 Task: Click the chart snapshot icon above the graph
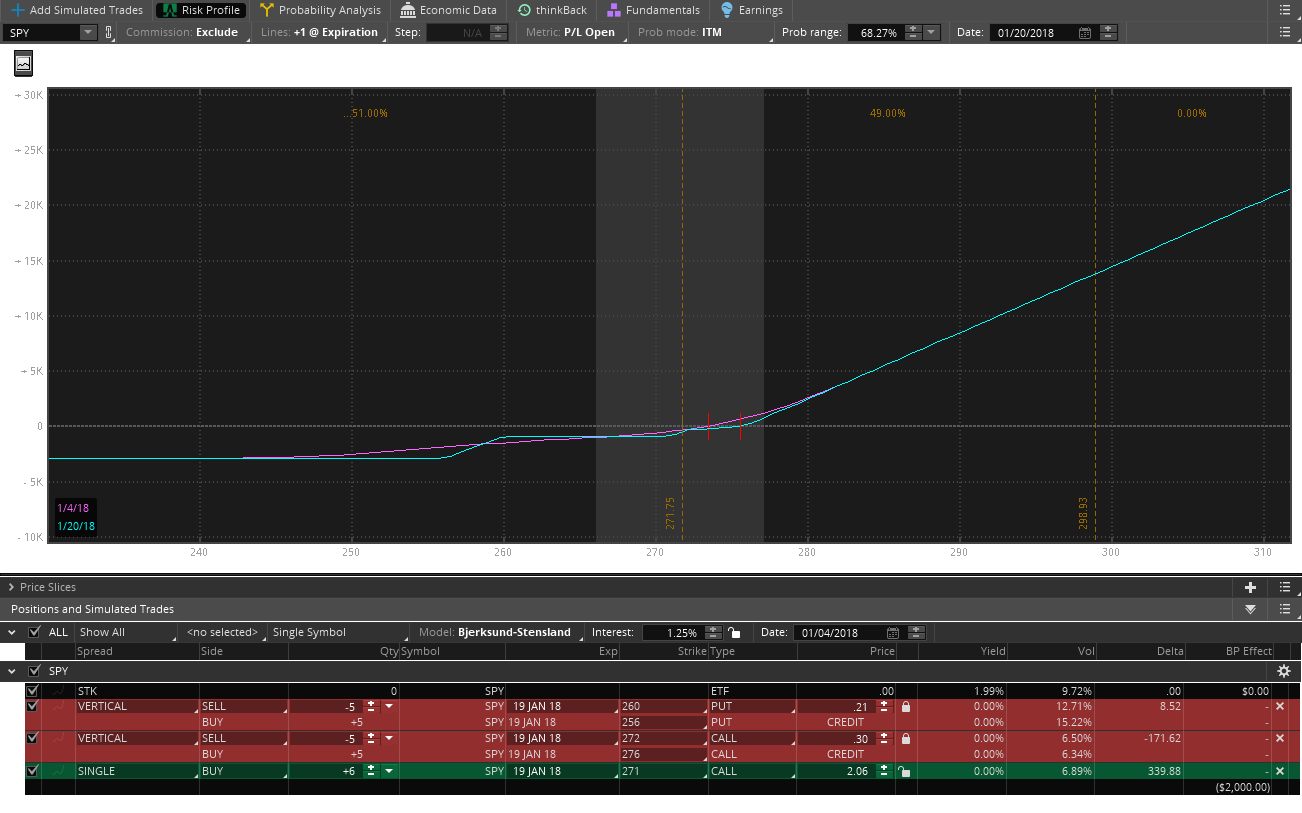23,63
